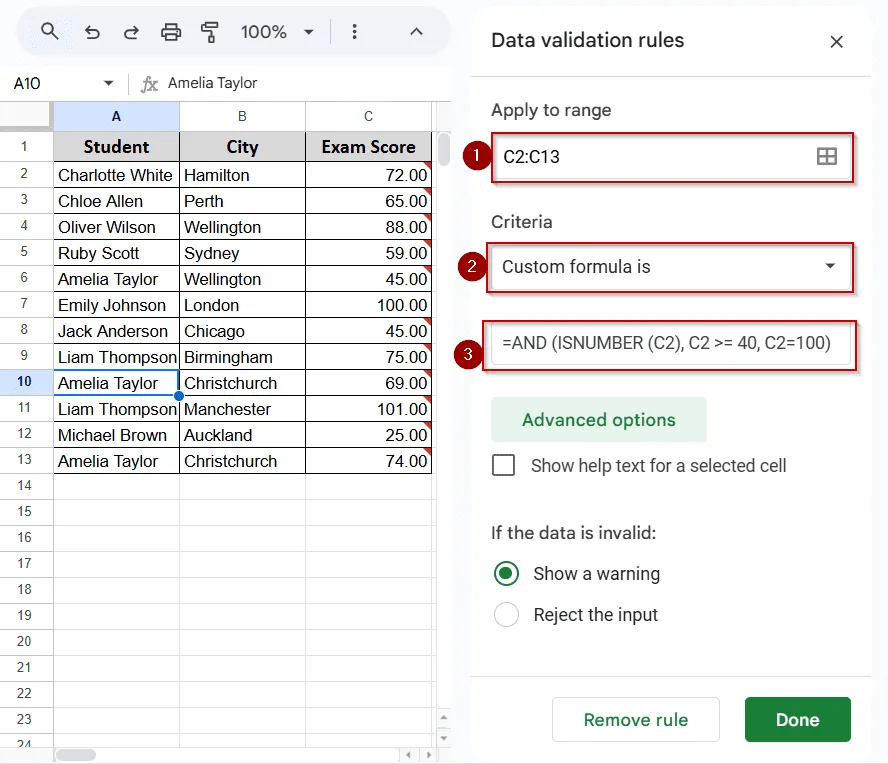Viewport: 888px width, 764px height.
Task: Click the Auckland city cell
Action: (x=242, y=436)
